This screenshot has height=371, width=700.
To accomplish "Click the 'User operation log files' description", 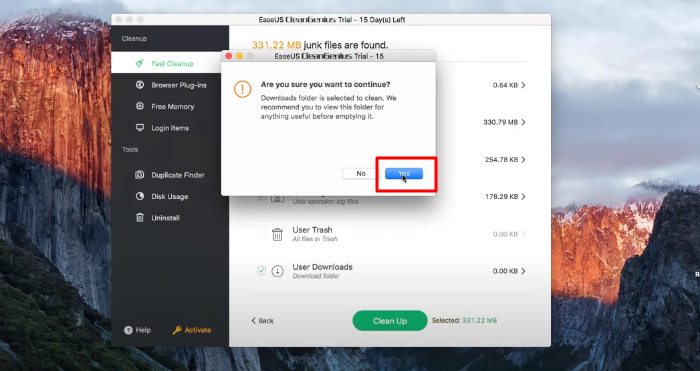I will point(325,202).
